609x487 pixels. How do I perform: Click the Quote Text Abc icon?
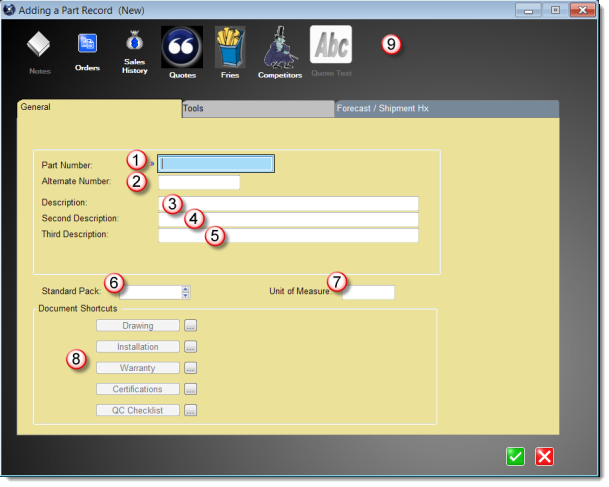[331, 44]
